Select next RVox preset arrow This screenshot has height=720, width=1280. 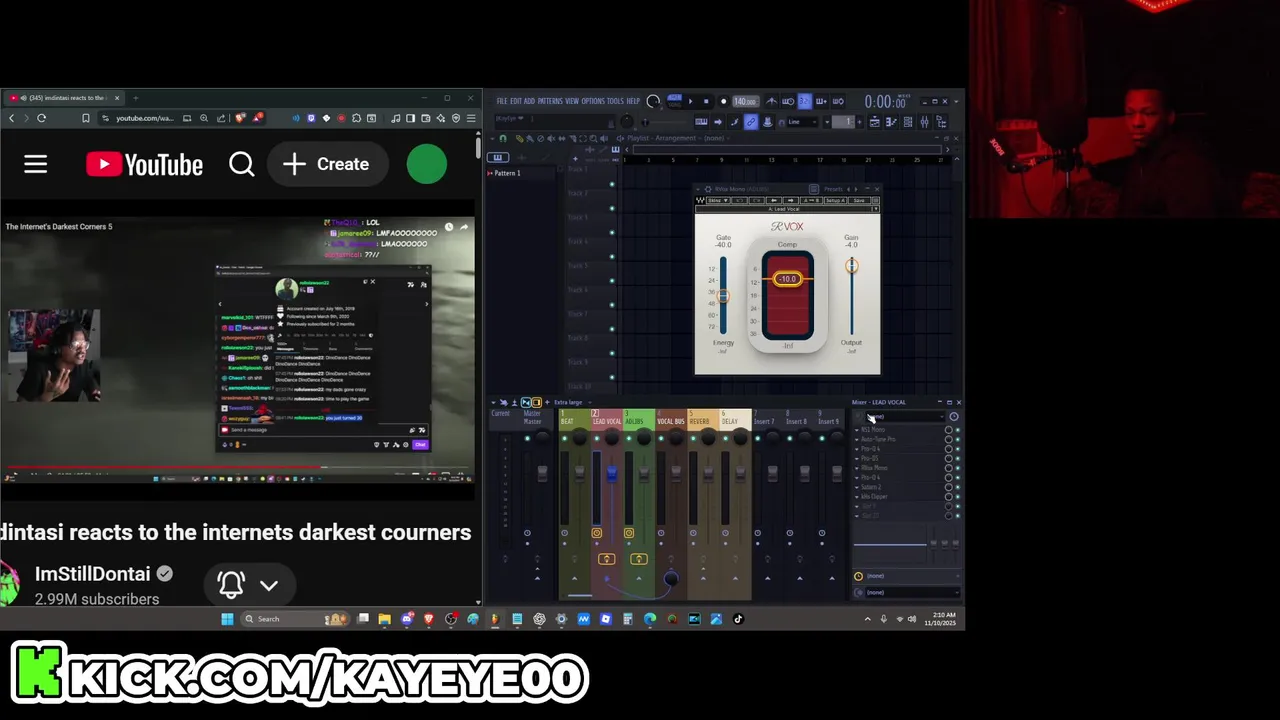click(x=857, y=189)
